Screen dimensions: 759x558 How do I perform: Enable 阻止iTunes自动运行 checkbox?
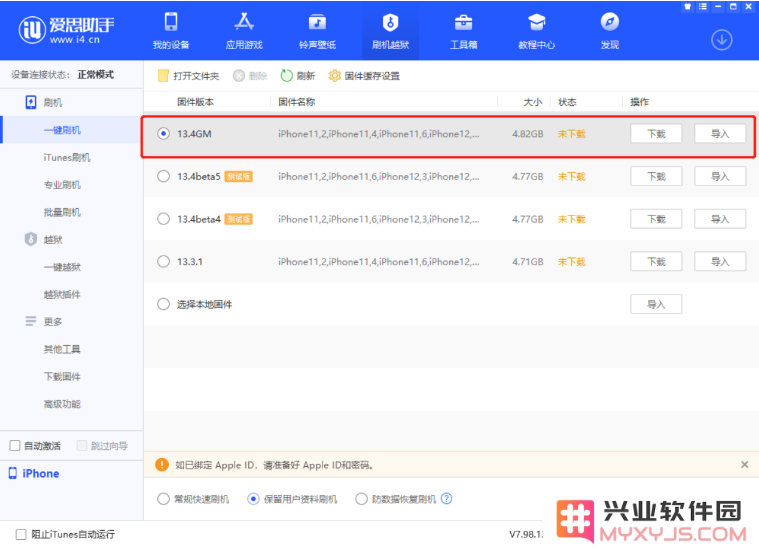click(x=21, y=534)
